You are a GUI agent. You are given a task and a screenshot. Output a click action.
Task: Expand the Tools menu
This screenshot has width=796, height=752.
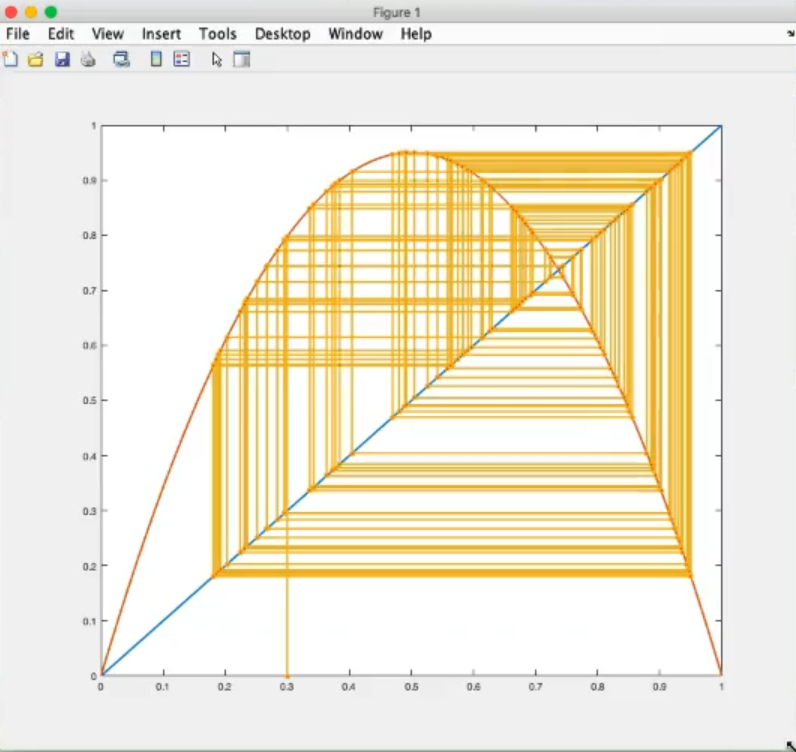[217, 34]
